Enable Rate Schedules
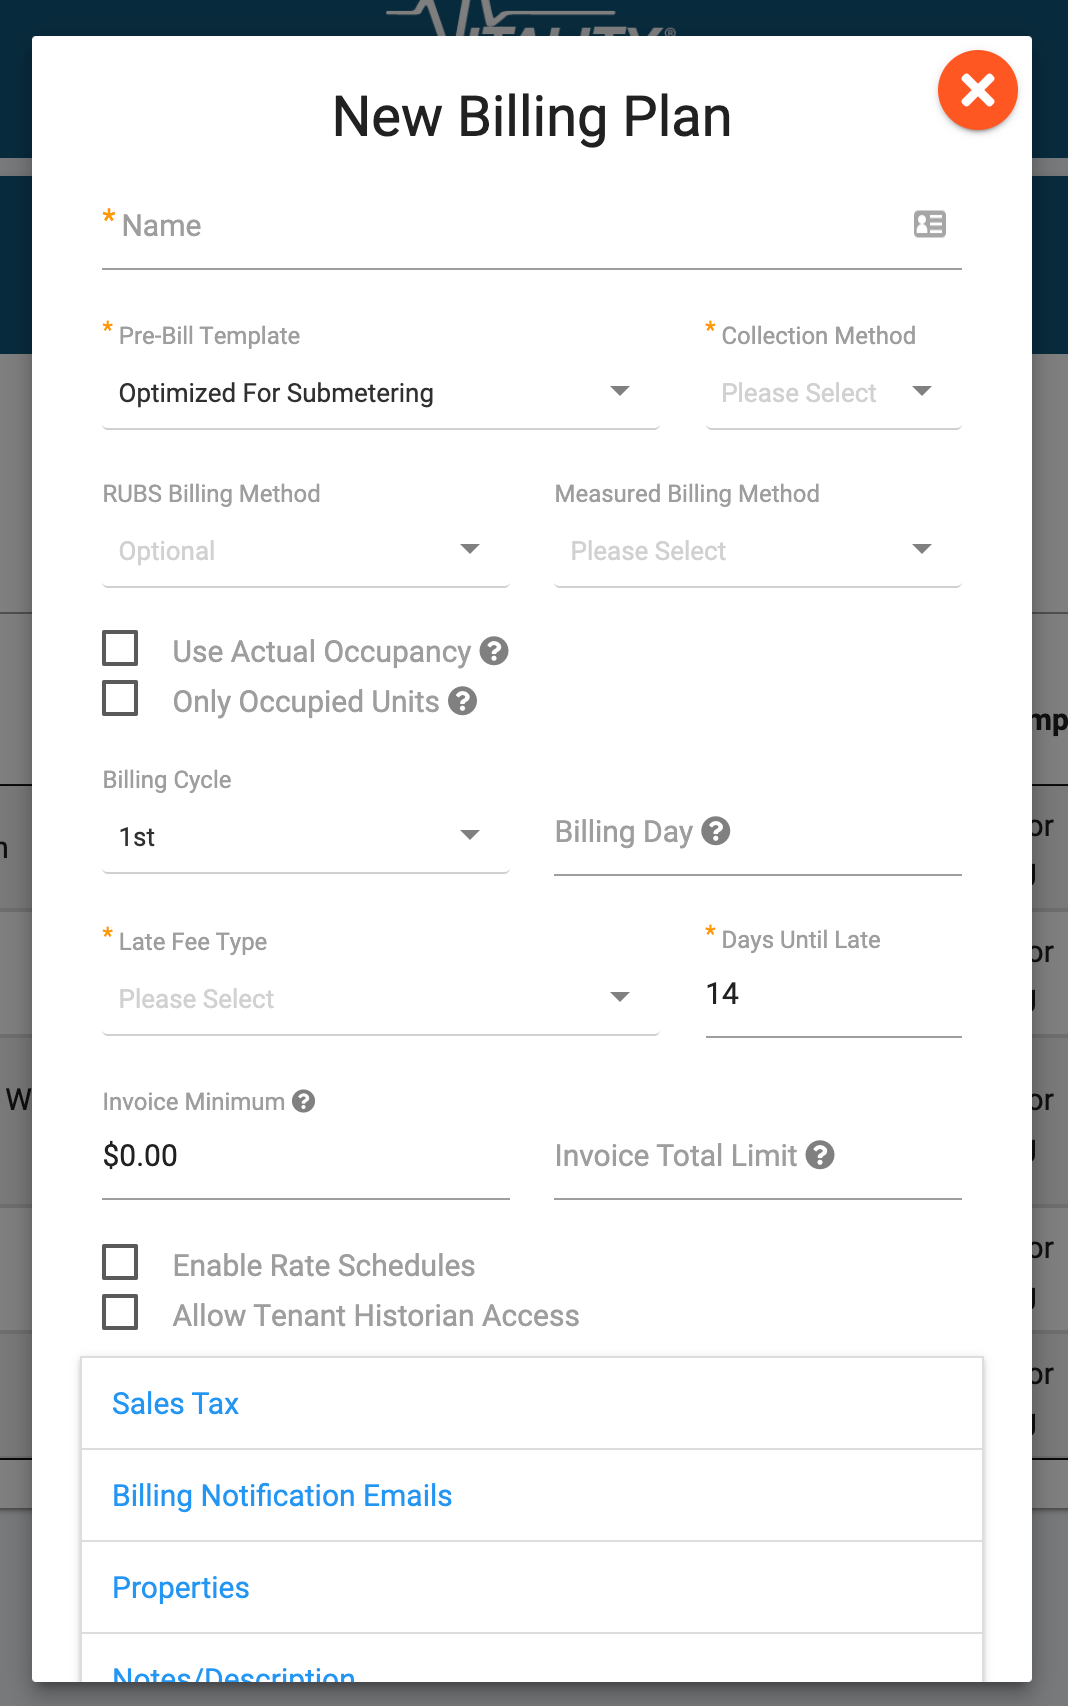This screenshot has height=1706, width=1068. [x=120, y=1262]
